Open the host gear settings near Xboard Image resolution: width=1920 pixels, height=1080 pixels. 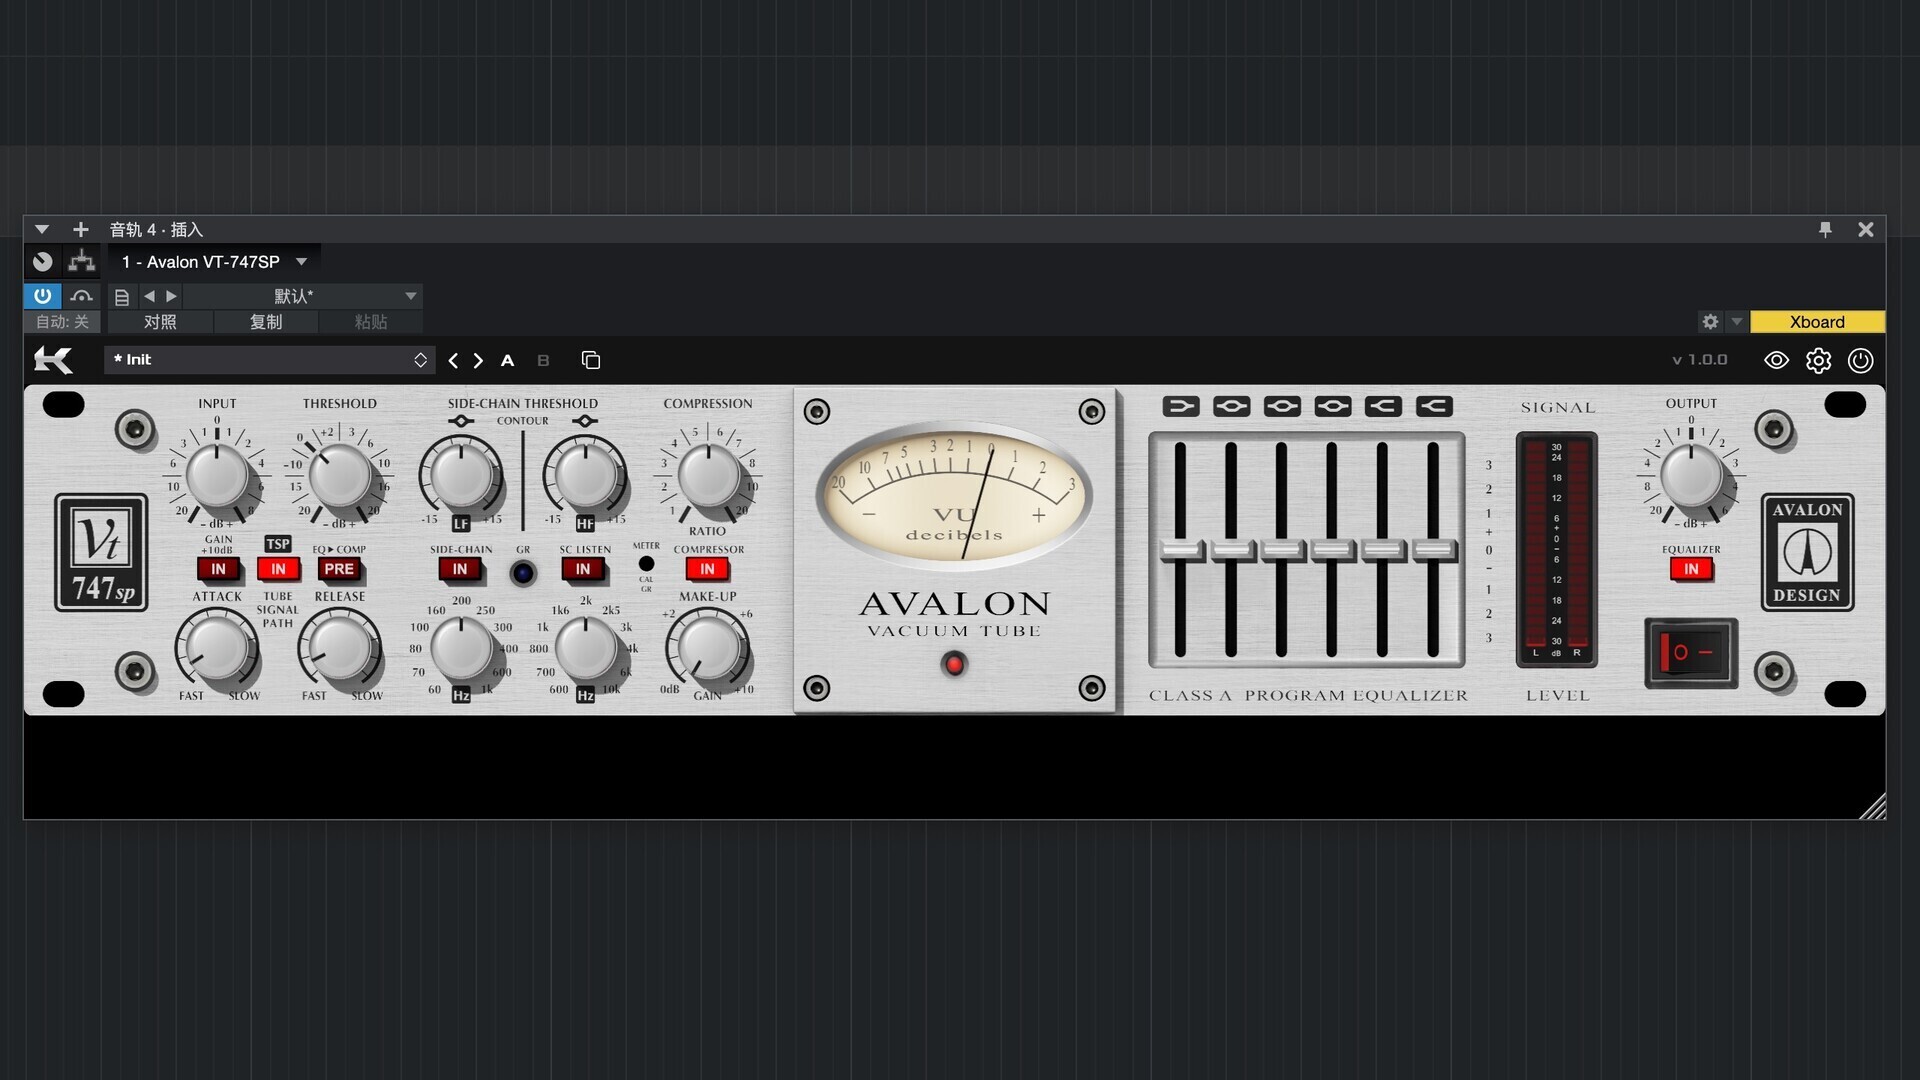pyautogui.click(x=1710, y=322)
